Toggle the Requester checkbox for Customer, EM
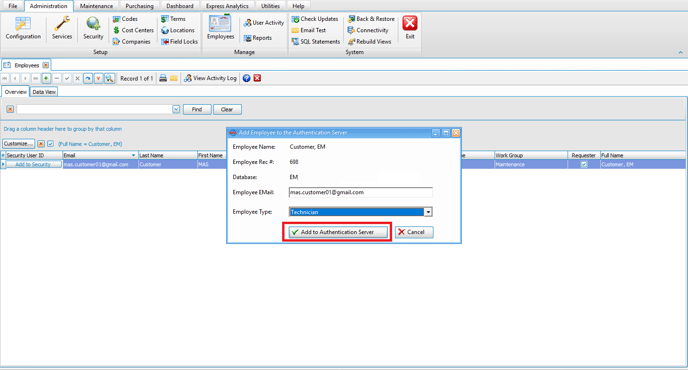Screen dimensions: 688x370 [584, 165]
